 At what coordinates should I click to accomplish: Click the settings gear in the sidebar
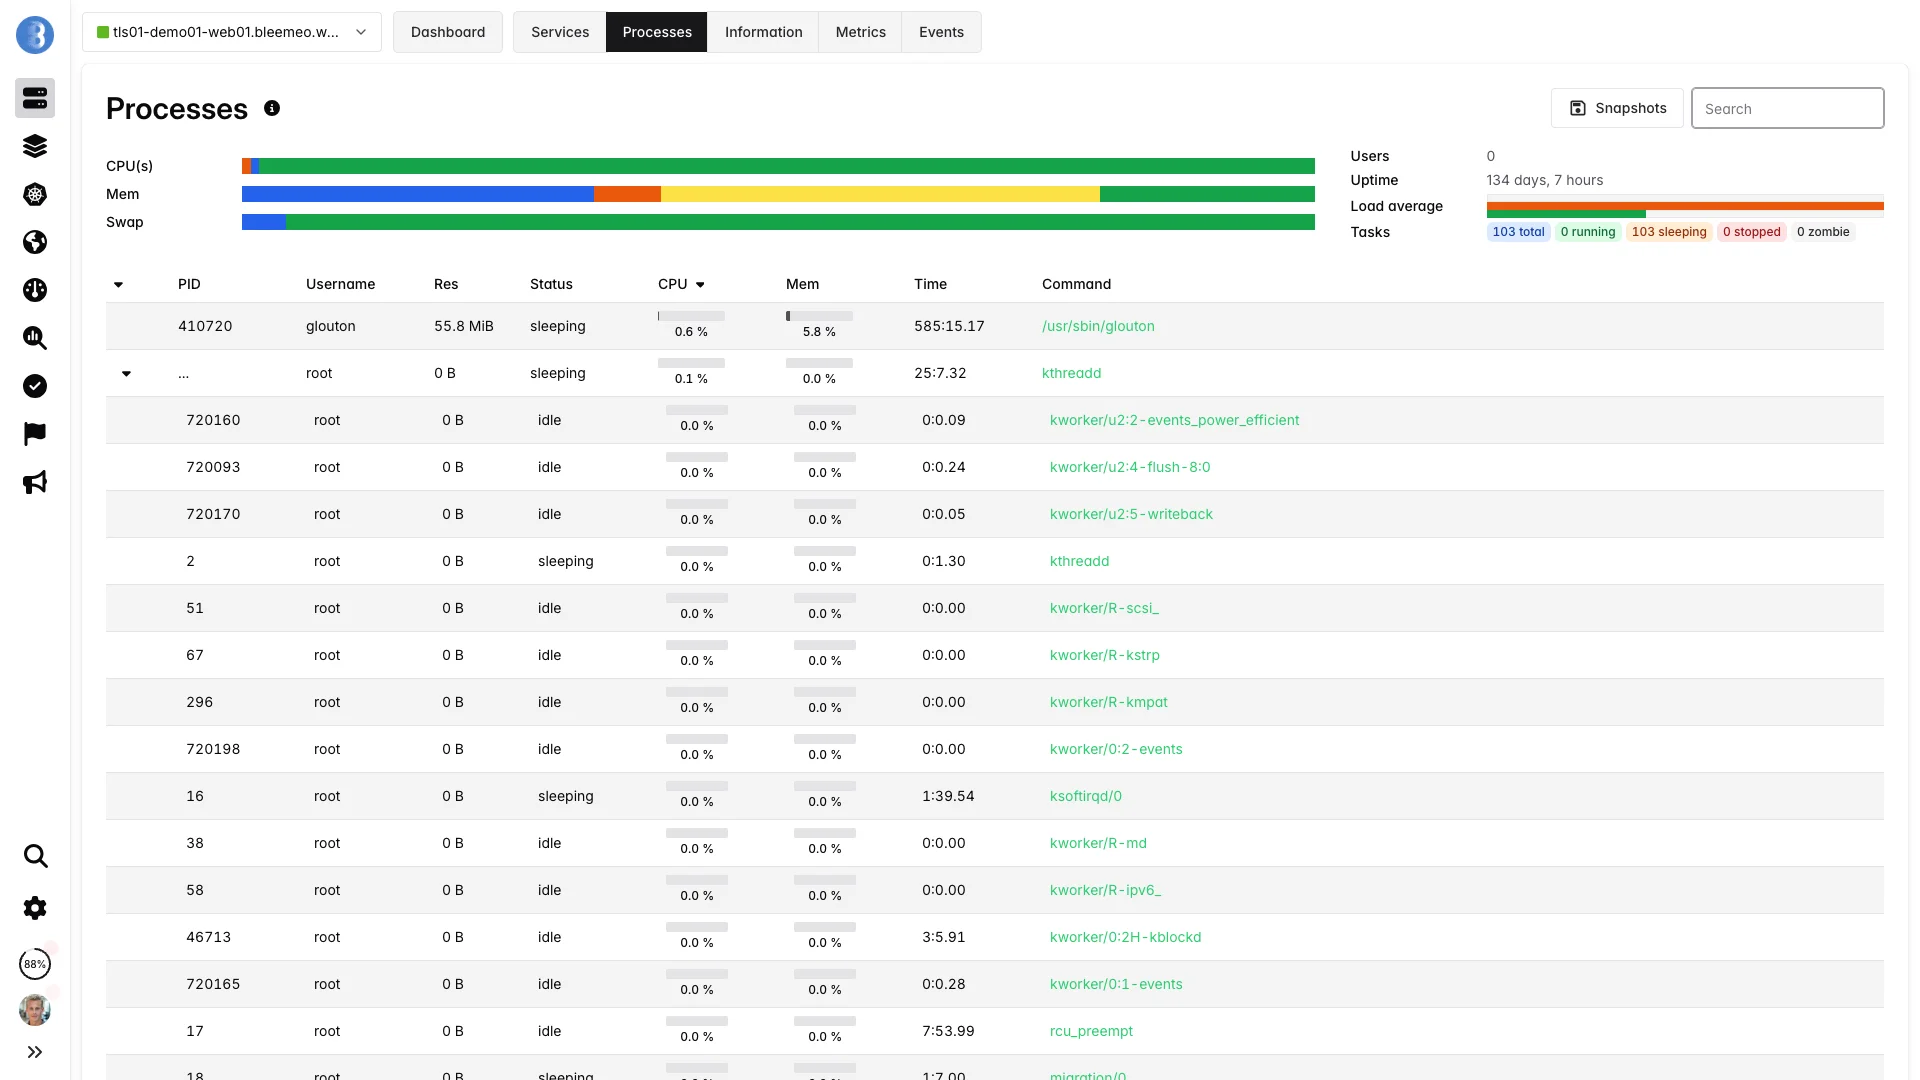click(35, 908)
